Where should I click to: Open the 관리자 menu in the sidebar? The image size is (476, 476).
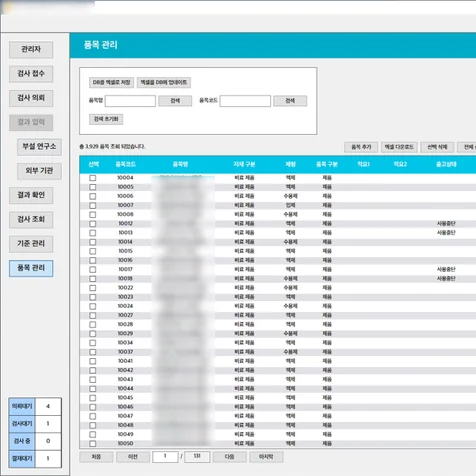coord(31,50)
